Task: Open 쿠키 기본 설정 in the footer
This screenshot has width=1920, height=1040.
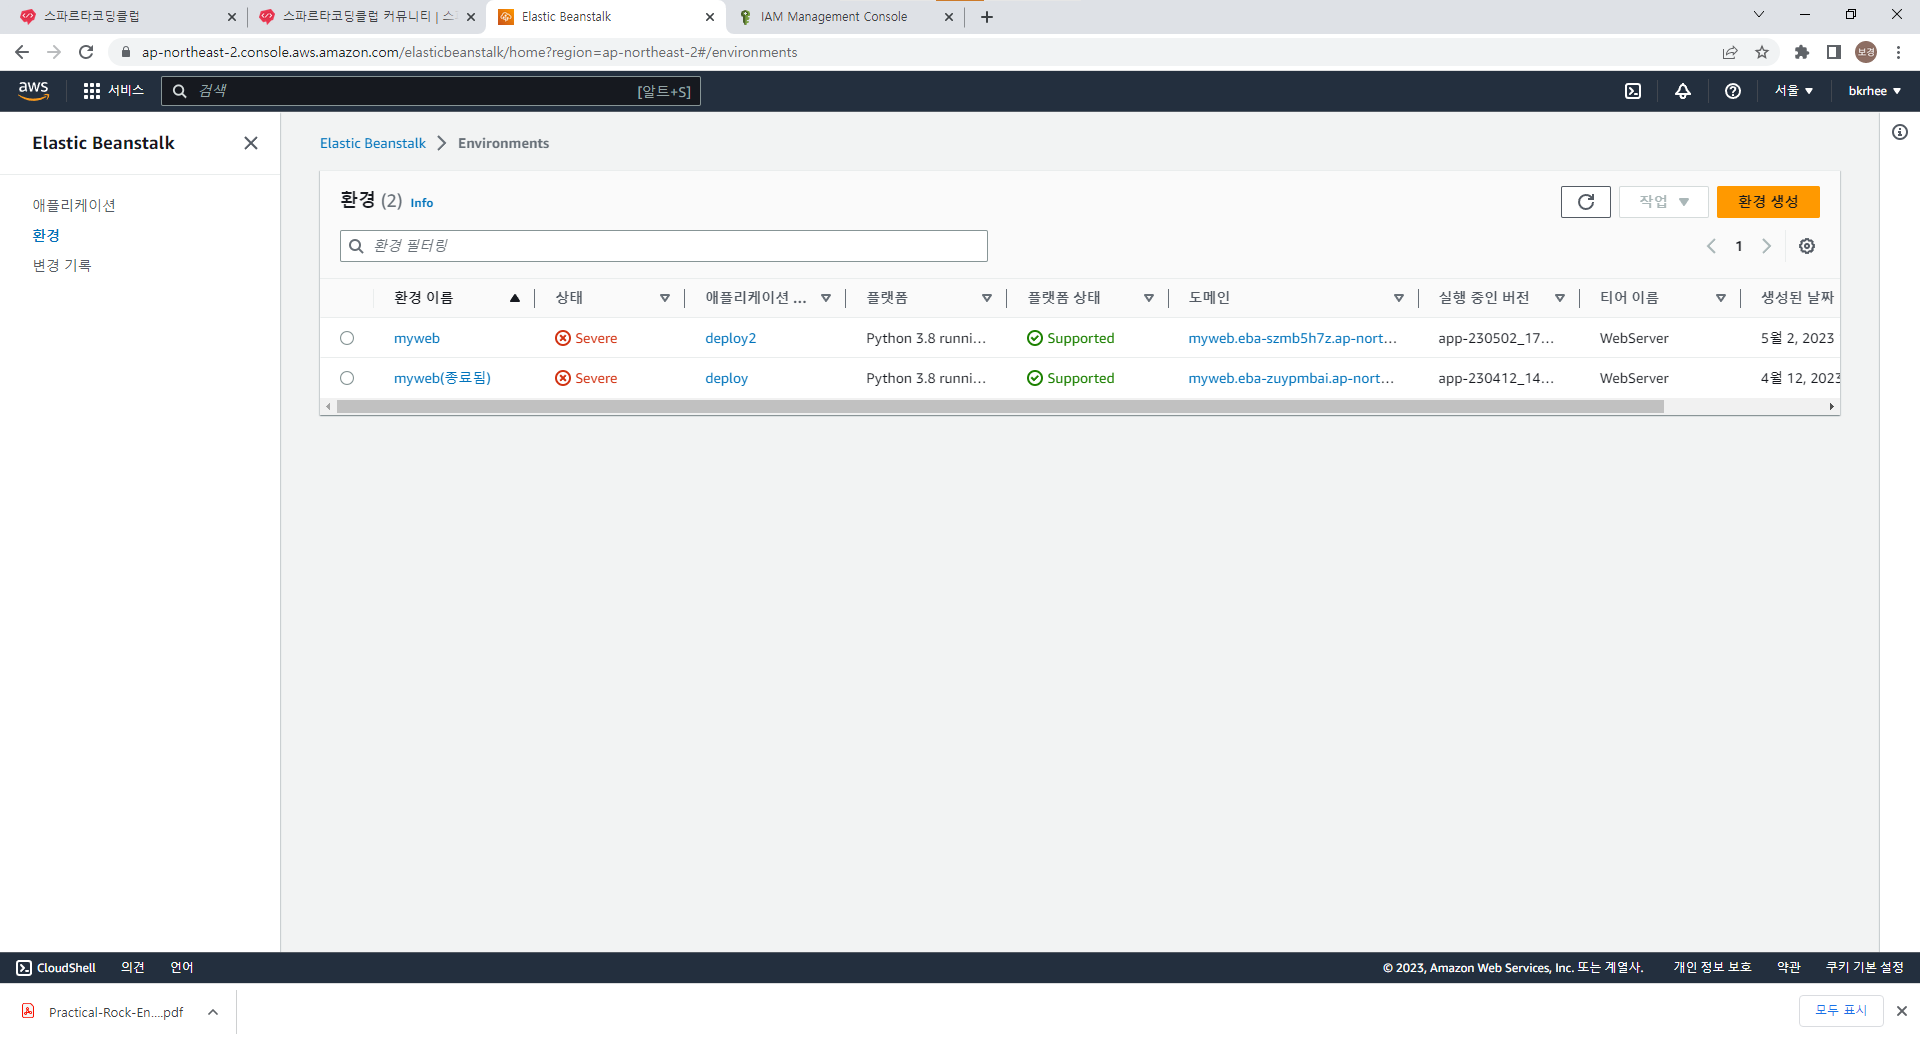Action: (1865, 968)
